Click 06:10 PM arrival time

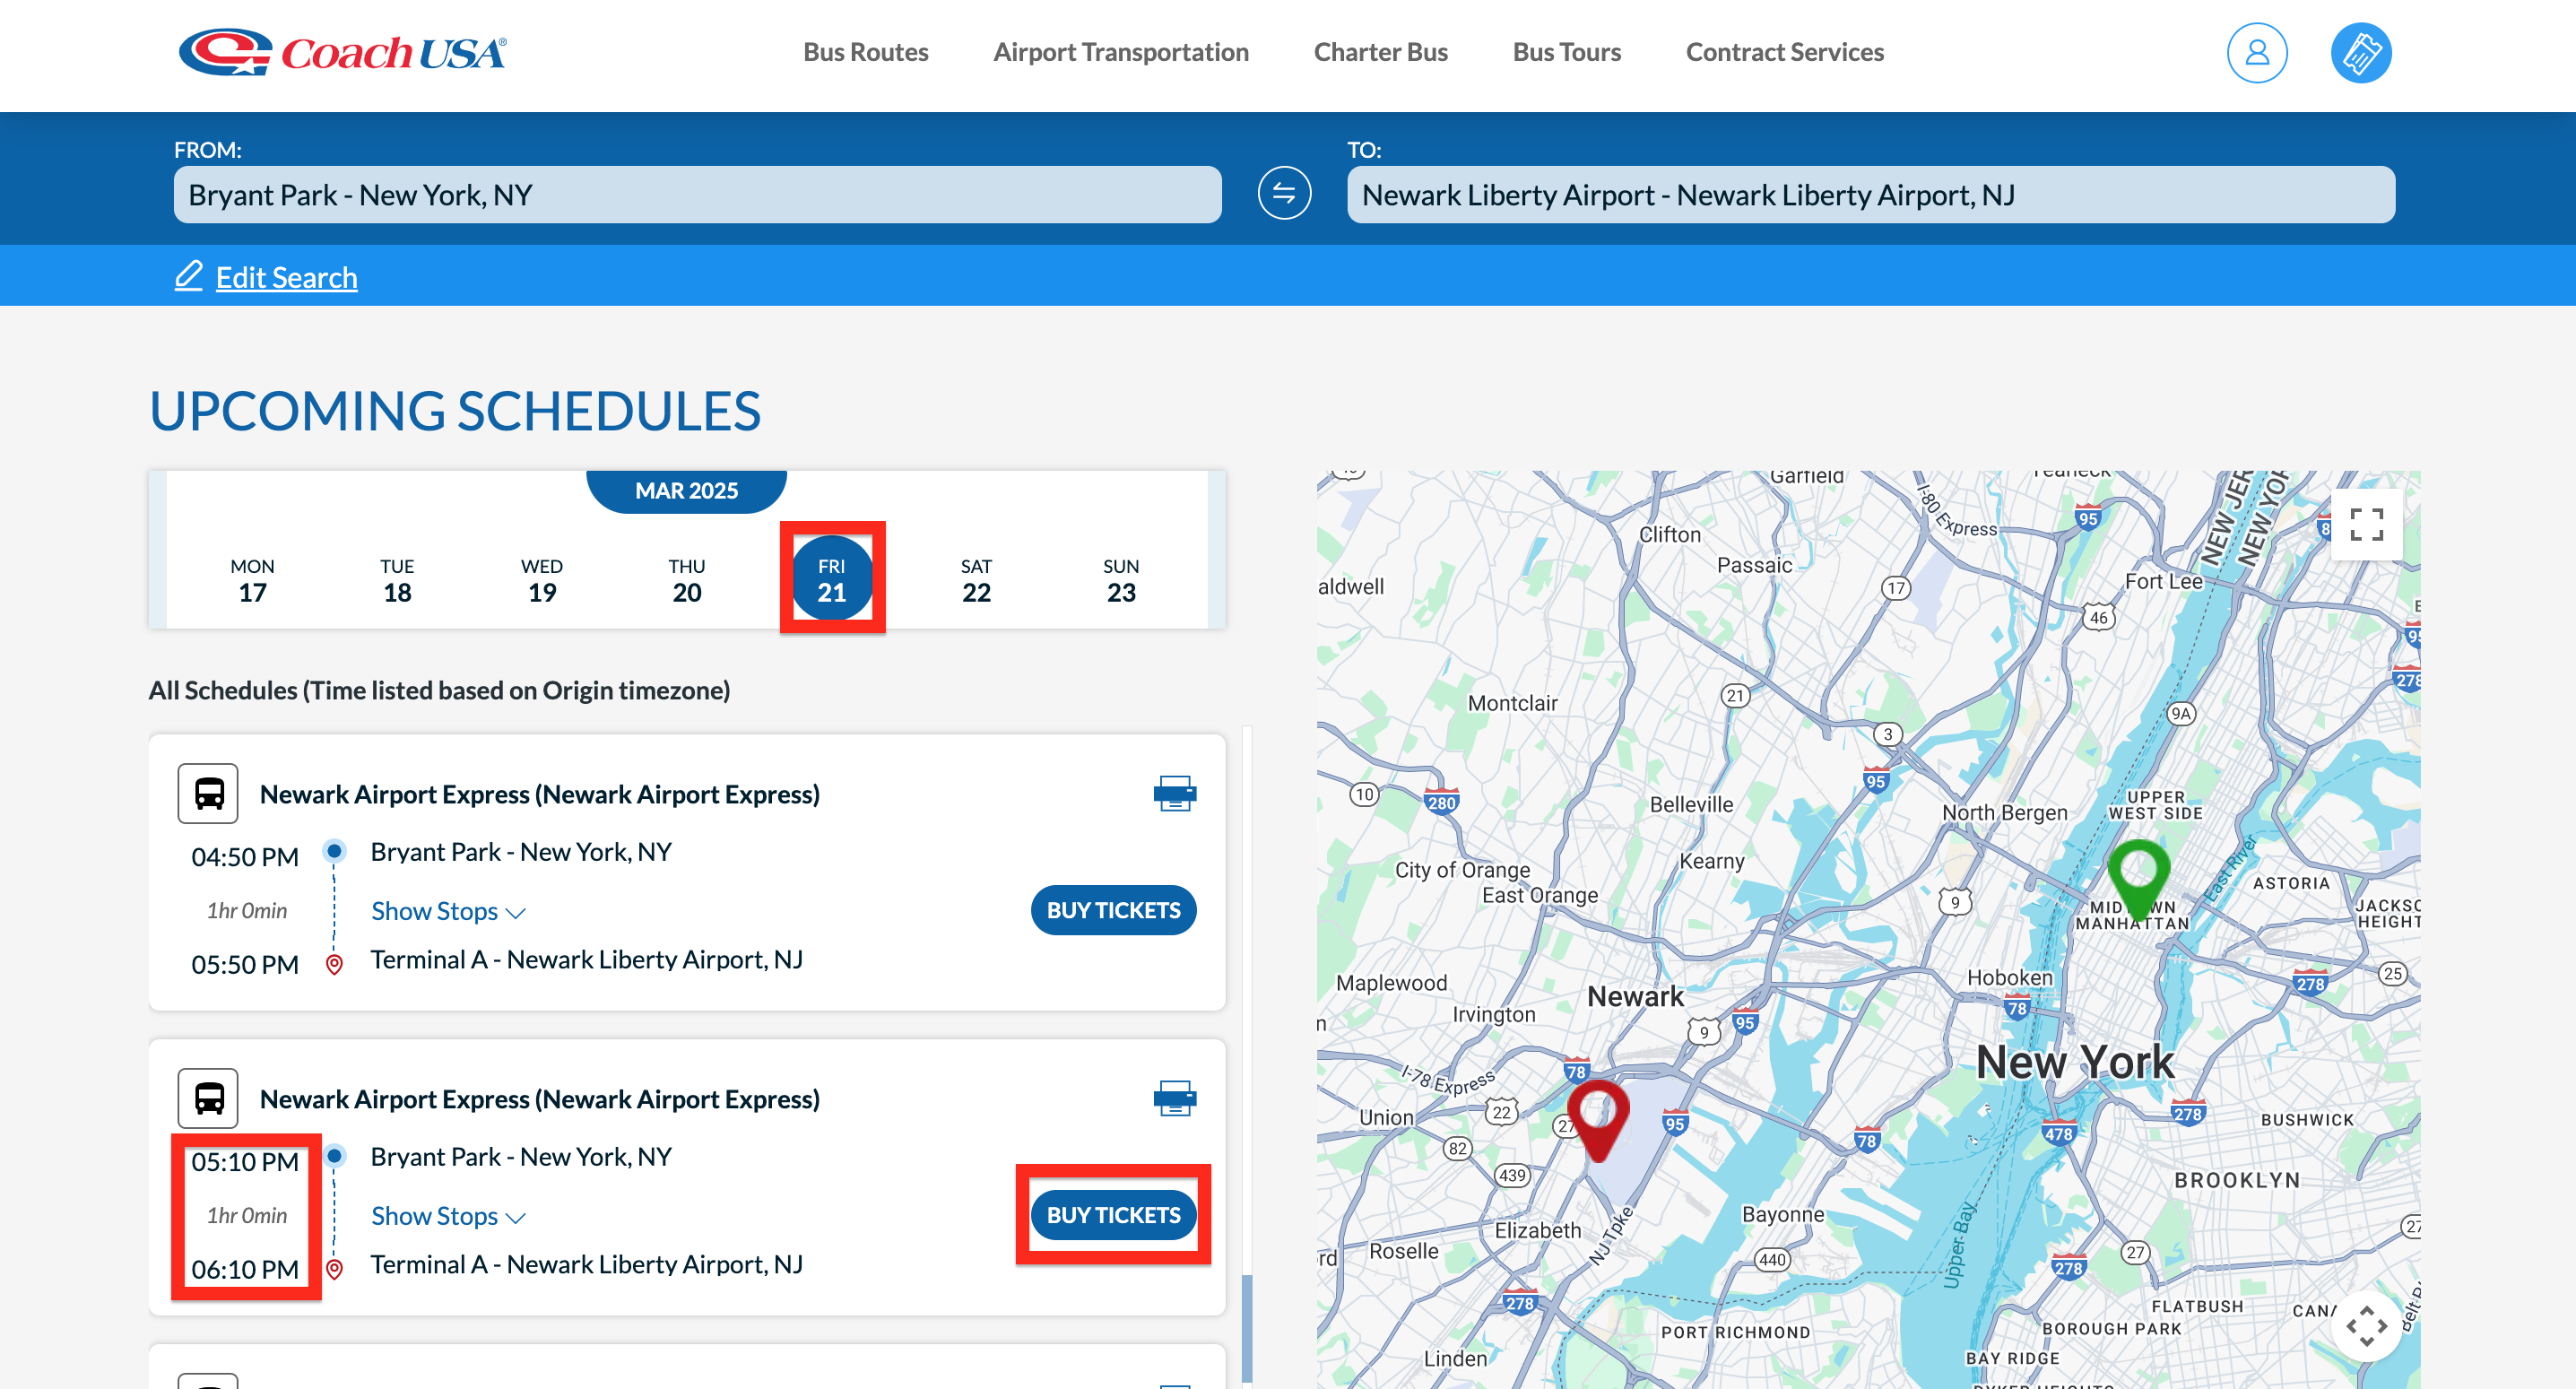(245, 1268)
